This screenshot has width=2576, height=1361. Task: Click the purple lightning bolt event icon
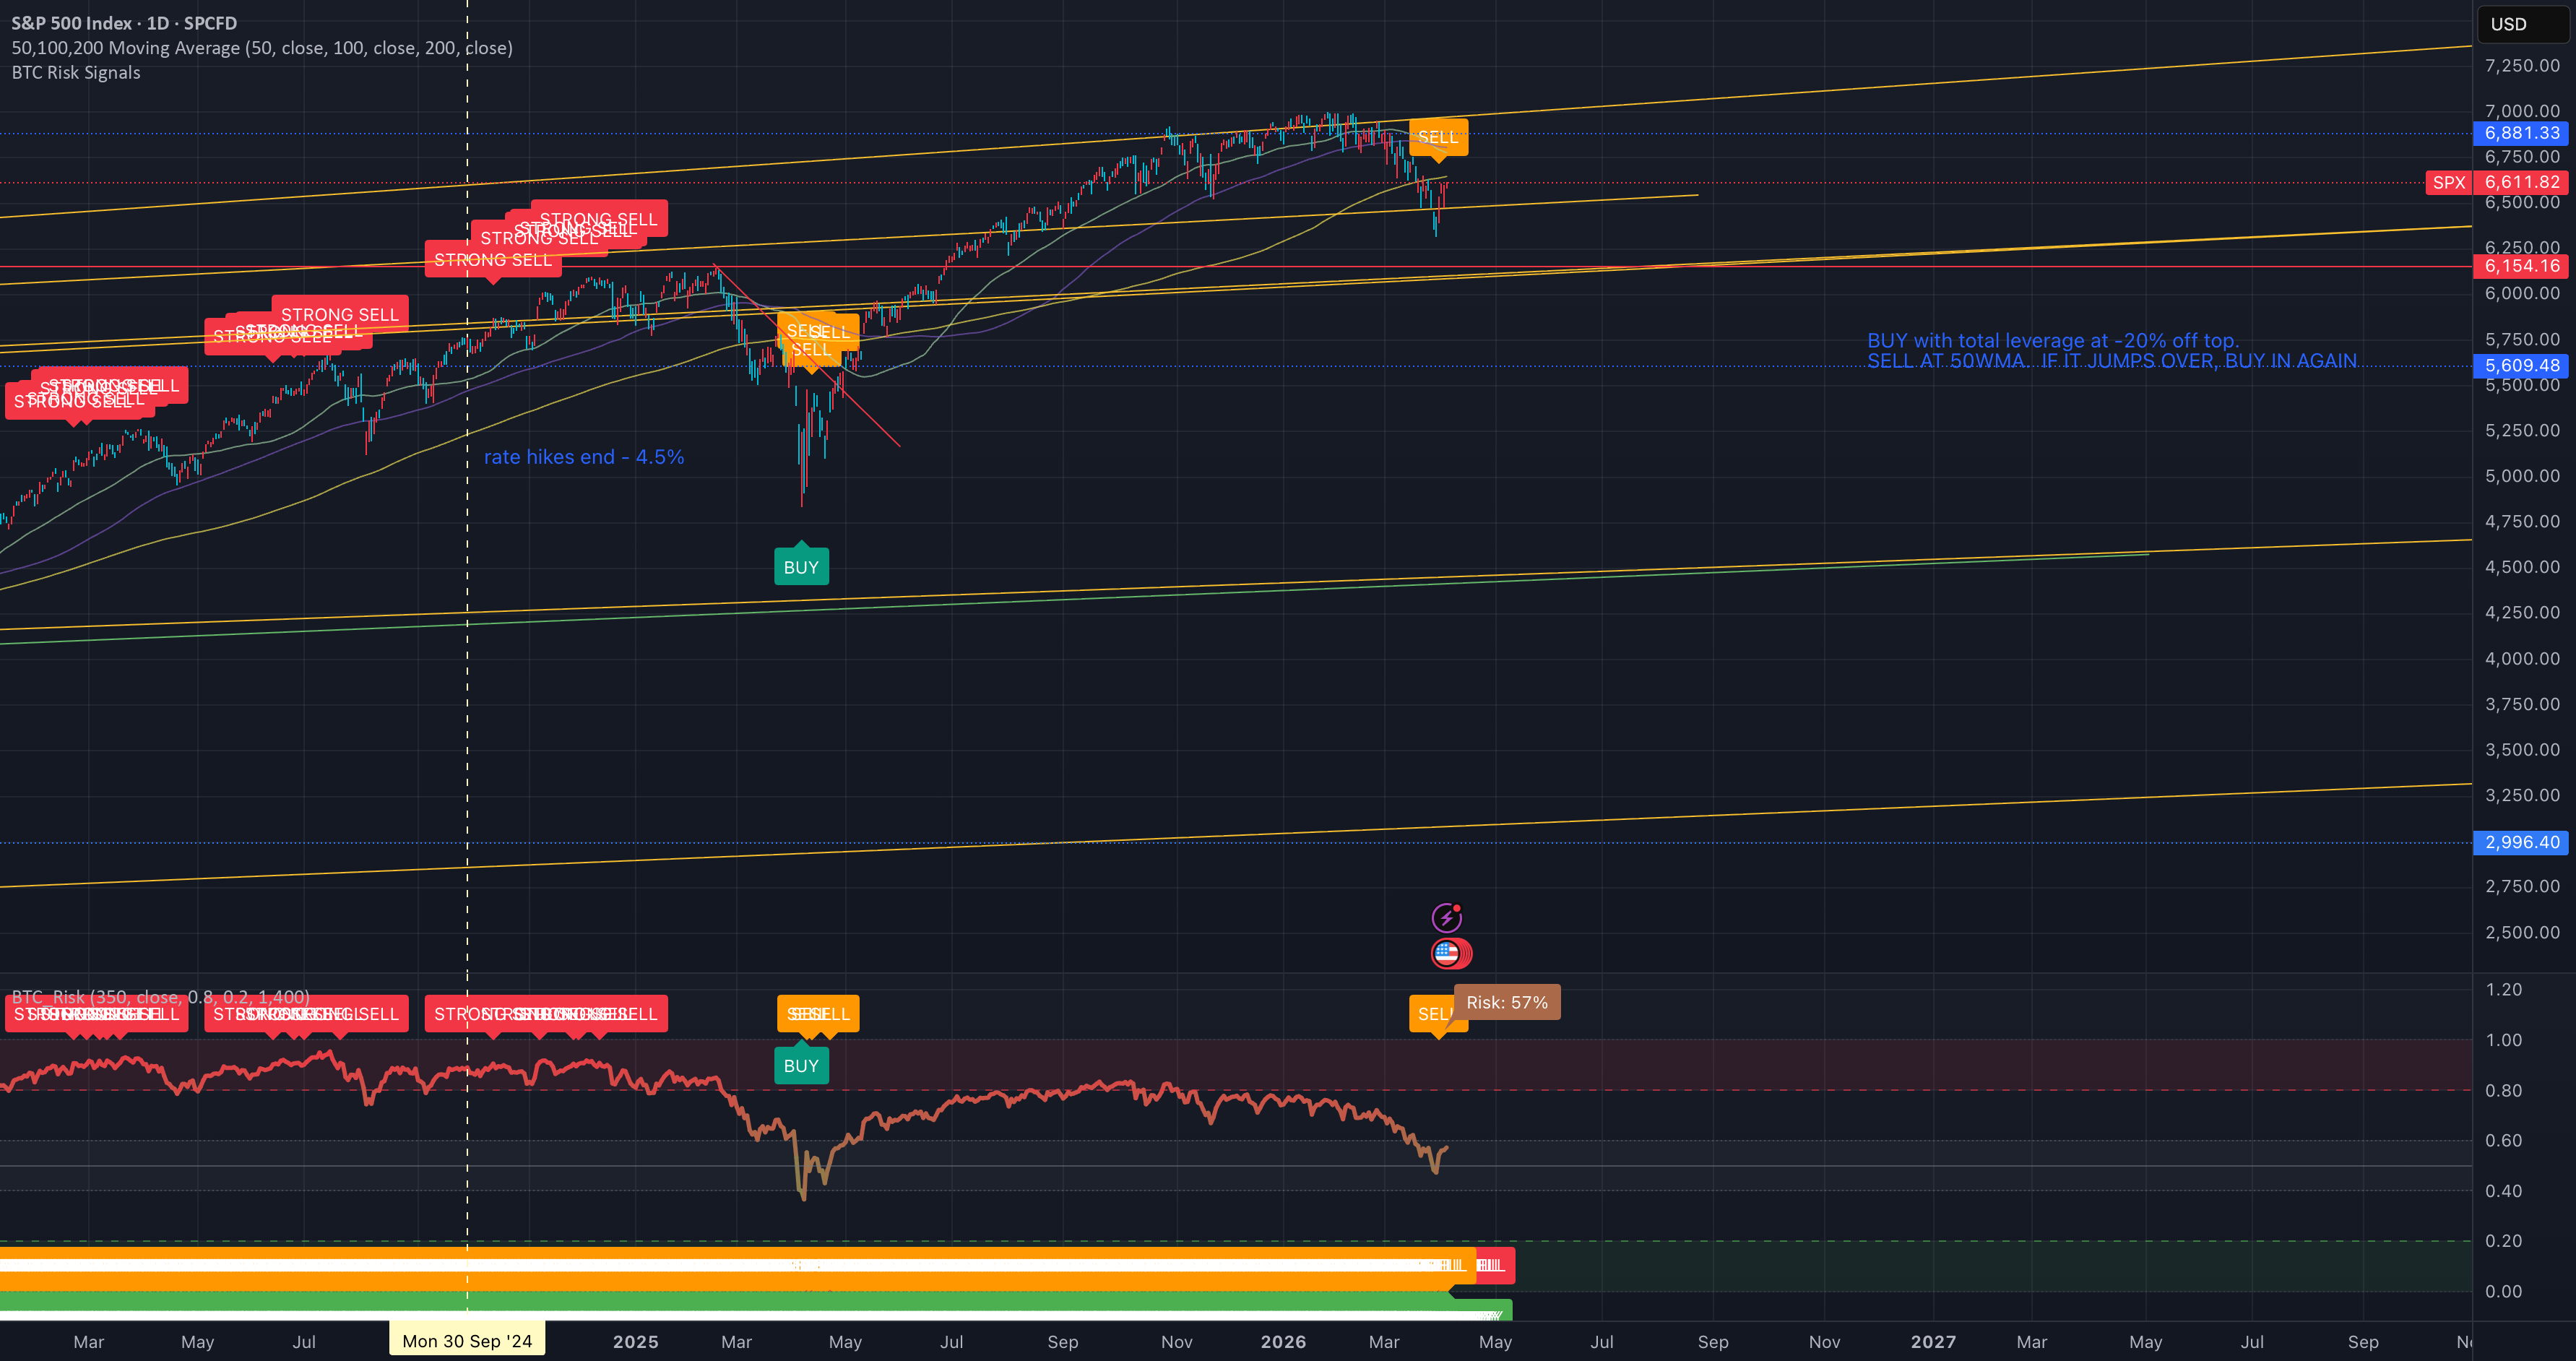coord(1446,917)
